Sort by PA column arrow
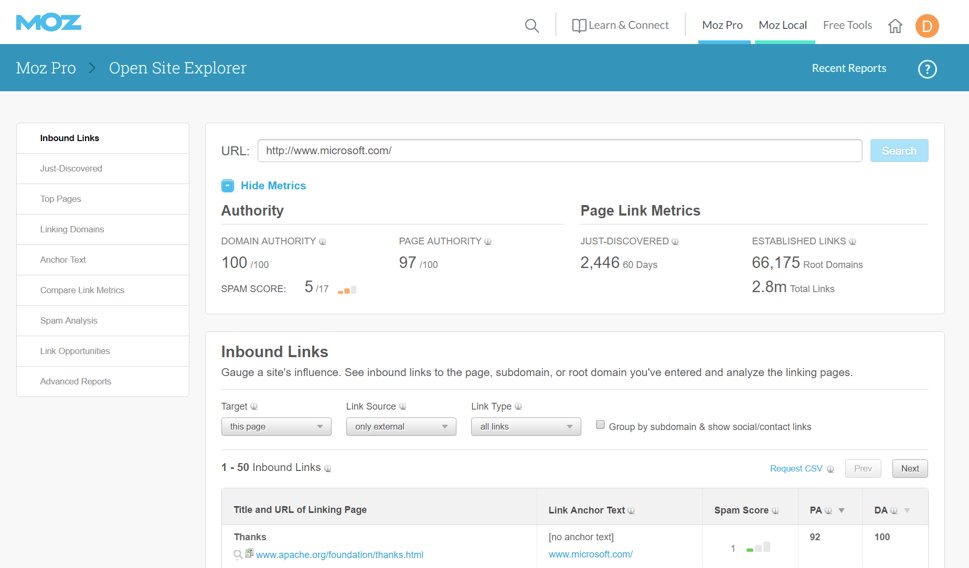 [842, 511]
